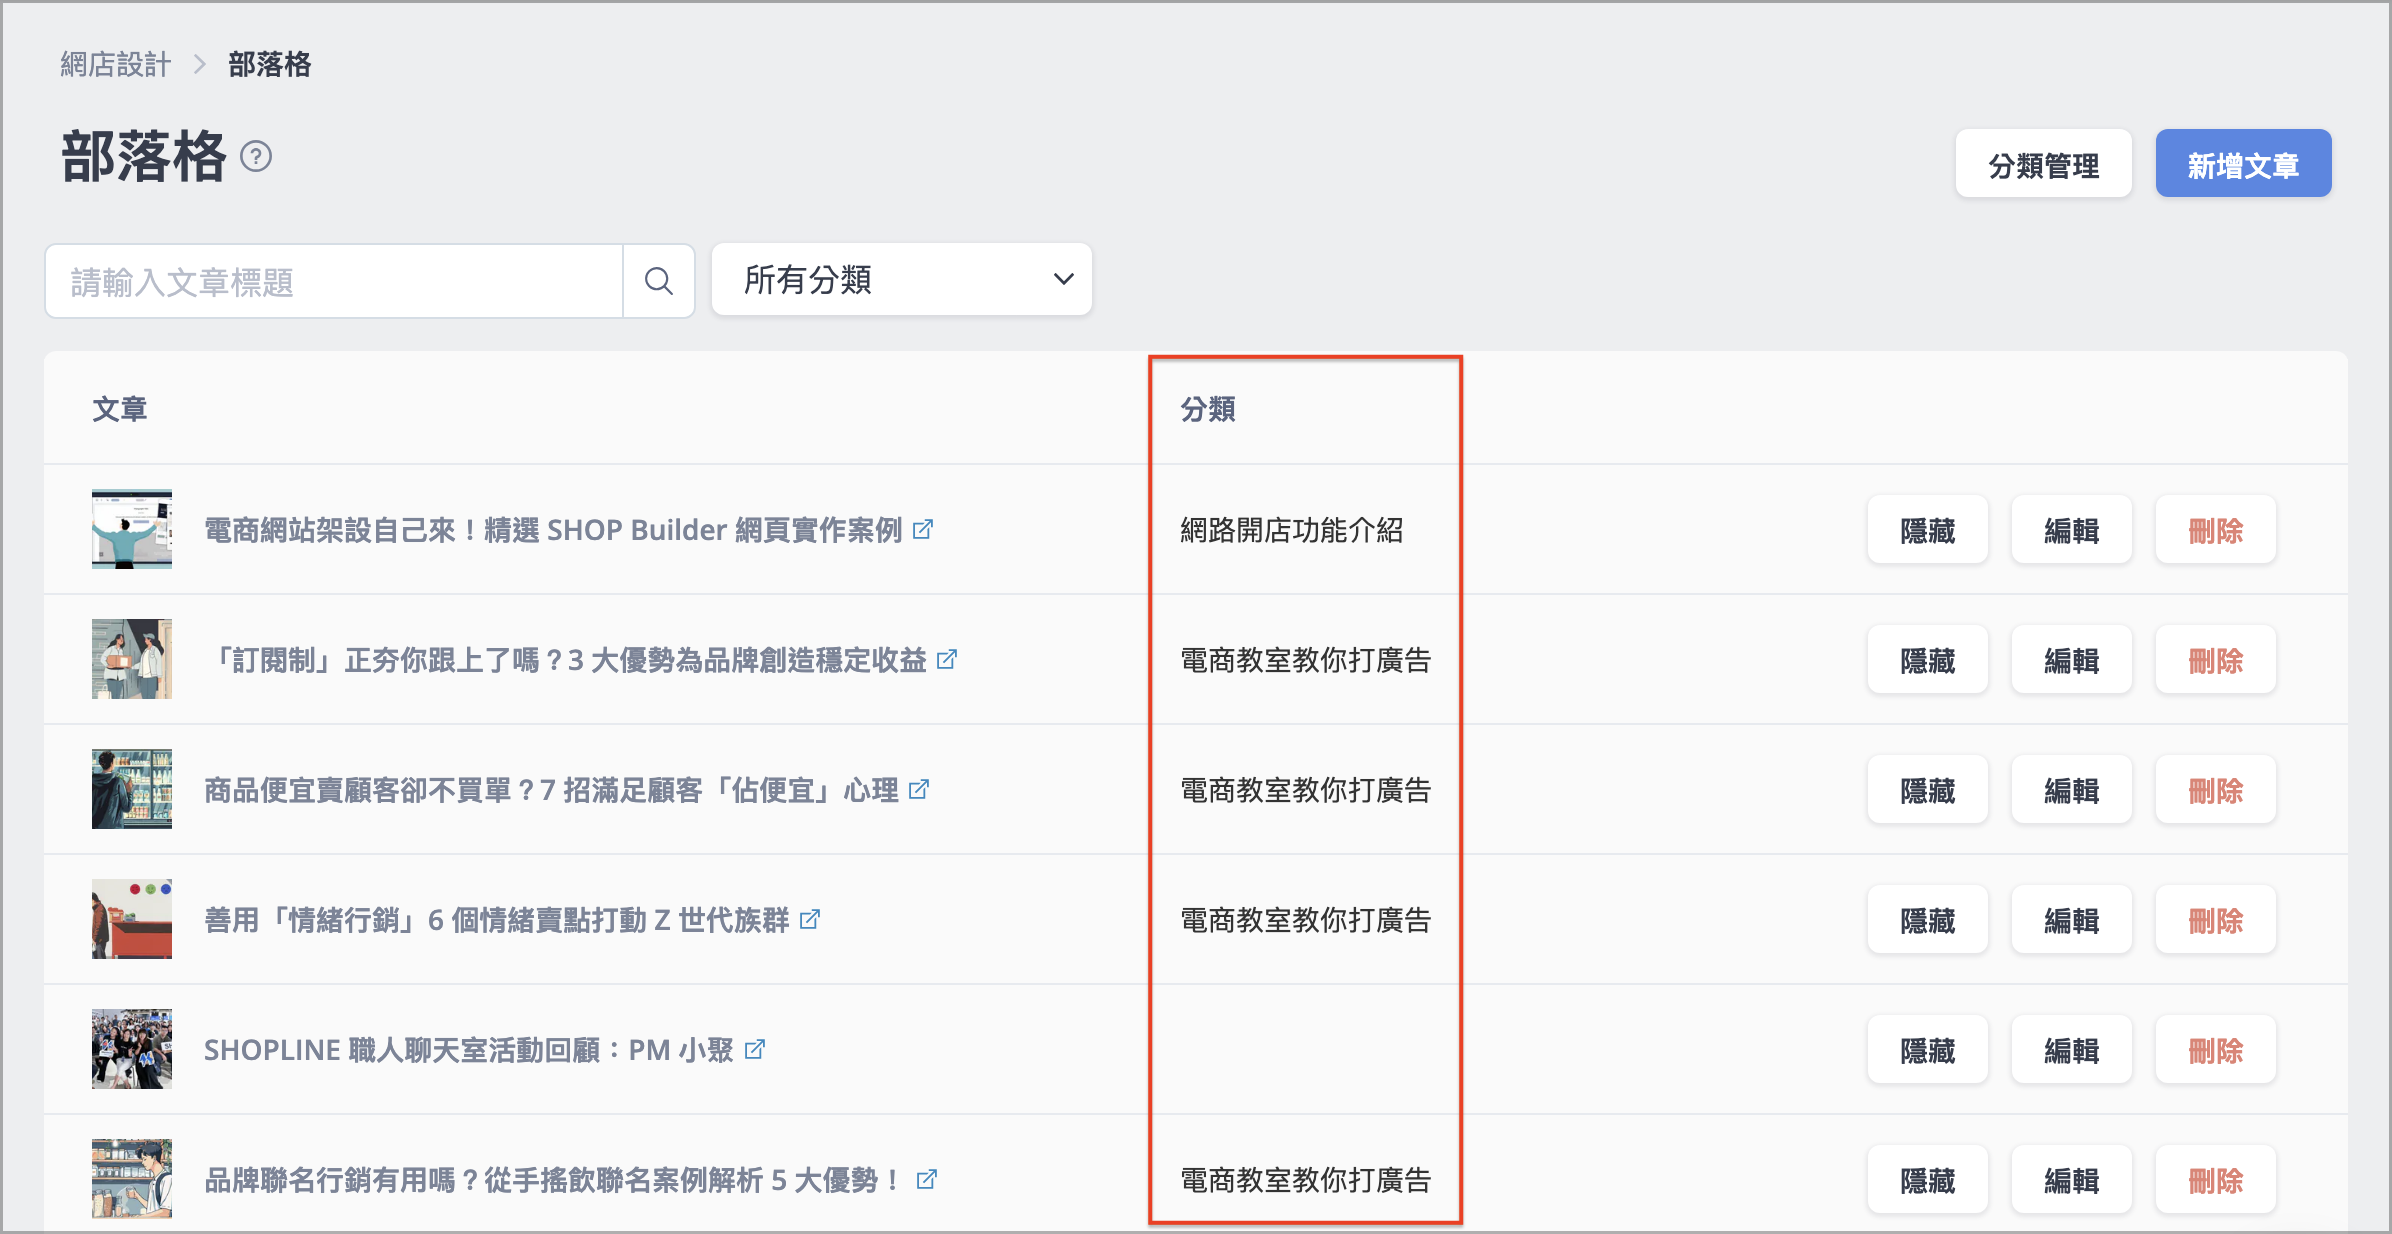The image size is (2392, 1234).
Task: Delete the 情緒行銷 article
Action: click(2215, 920)
